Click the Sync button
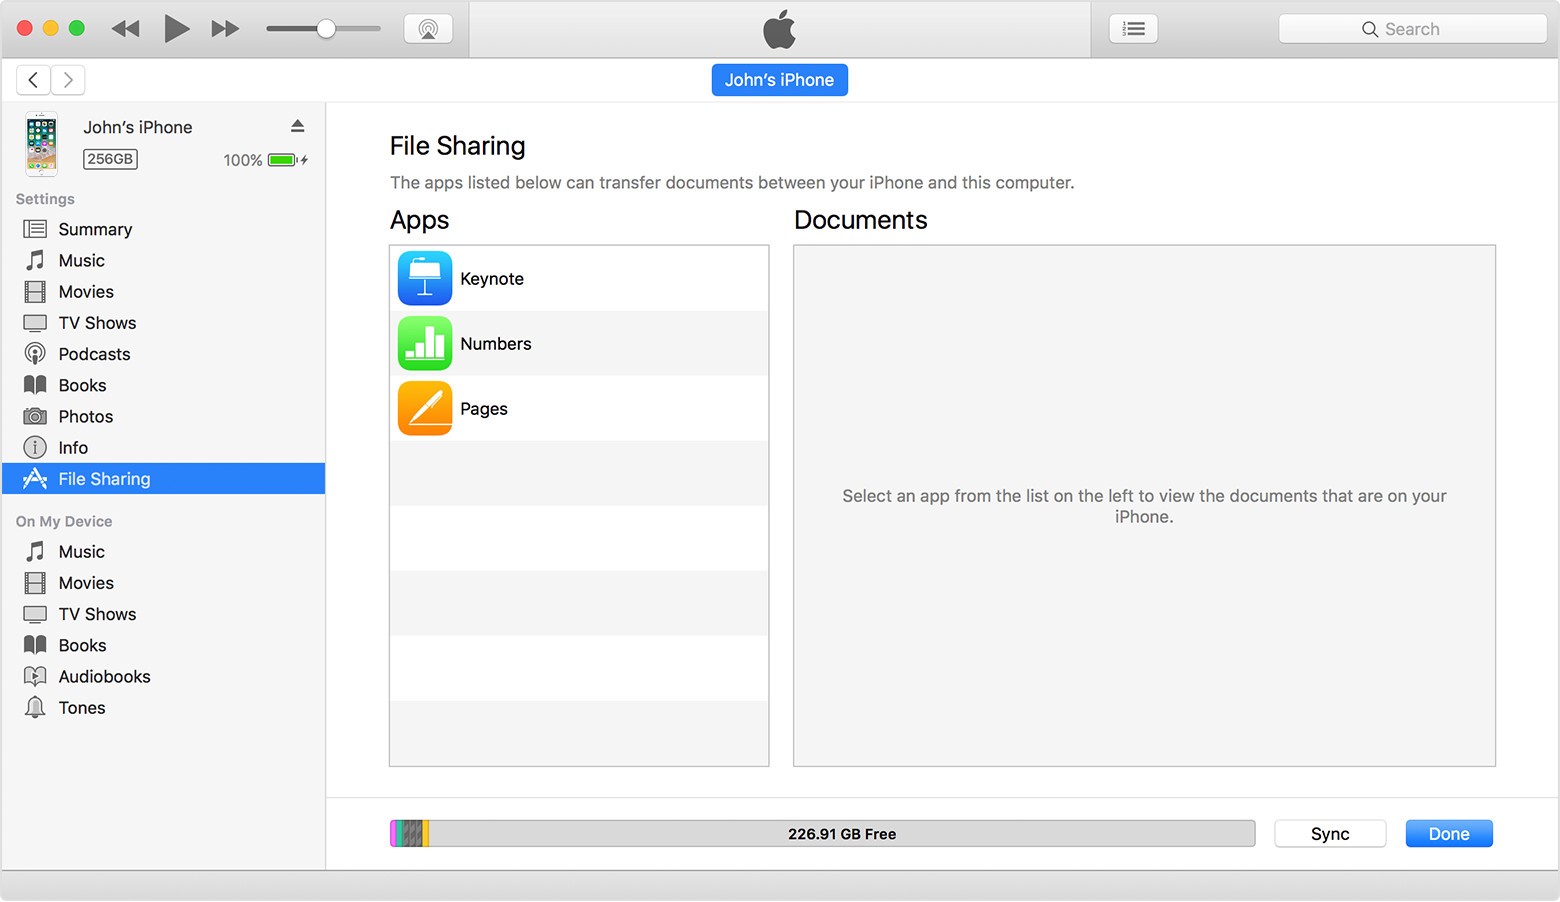The width and height of the screenshot is (1560, 902). tap(1330, 834)
